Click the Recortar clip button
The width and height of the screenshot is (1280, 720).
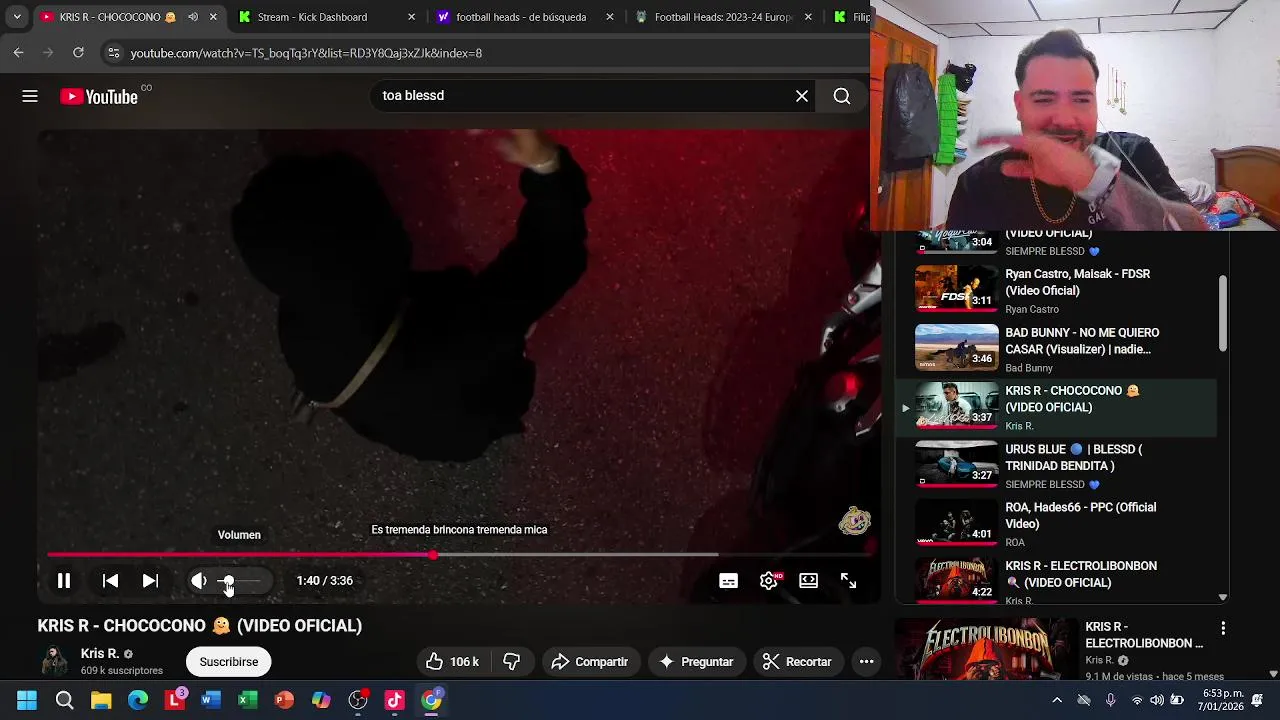tap(797, 661)
